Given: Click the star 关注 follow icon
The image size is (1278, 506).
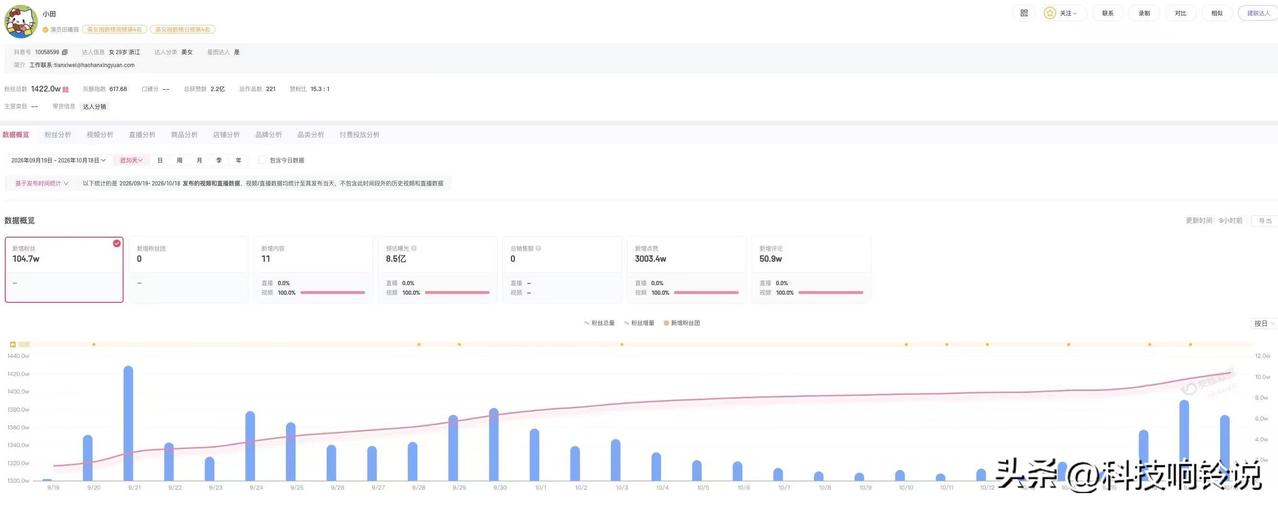Looking at the screenshot, I should (x=1050, y=13).
